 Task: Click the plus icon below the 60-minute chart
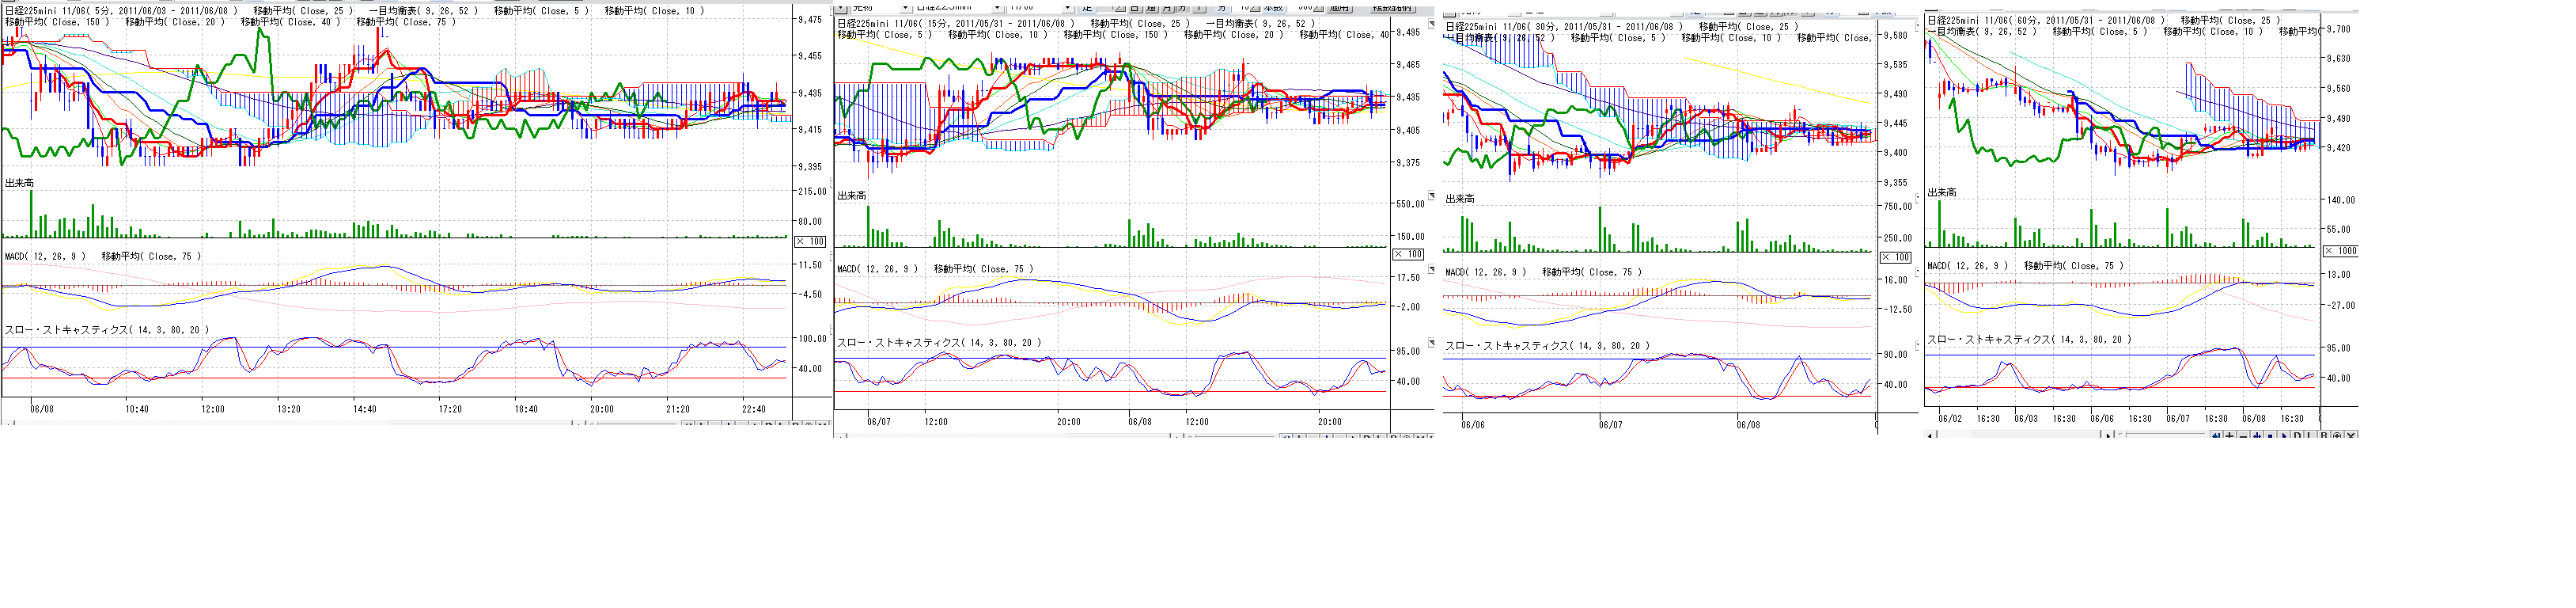point(2230,436)
